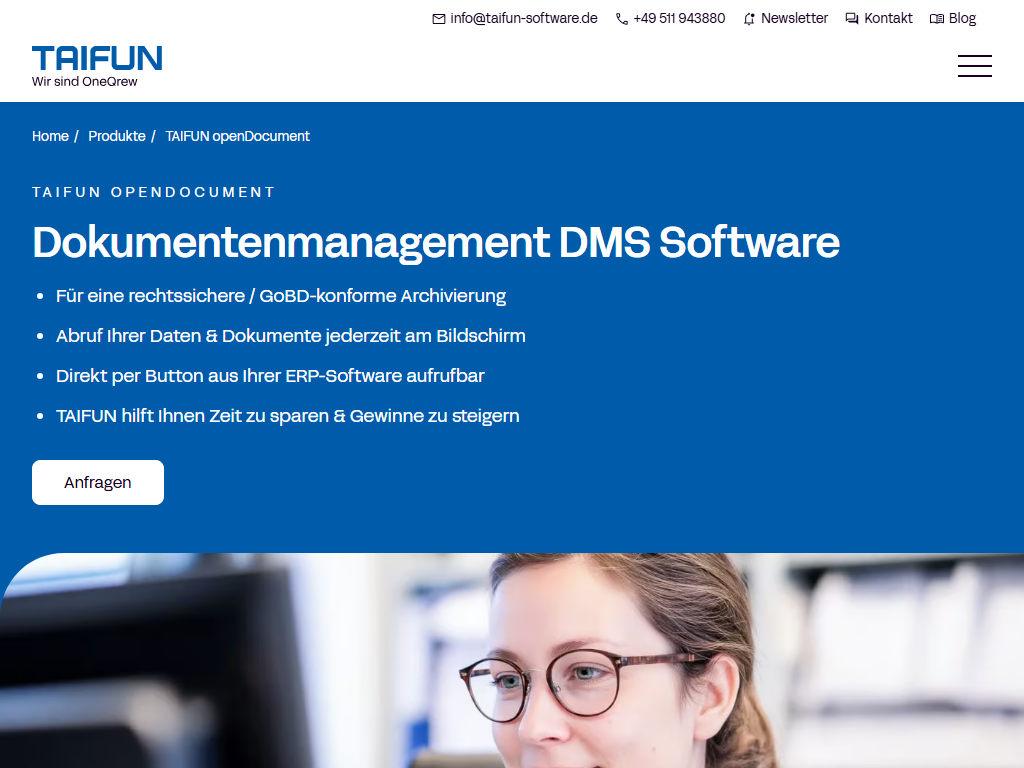The height and width of the screenshot is (768, 1024).
Task: Visit the Blog link
Action: pos(962,18)
